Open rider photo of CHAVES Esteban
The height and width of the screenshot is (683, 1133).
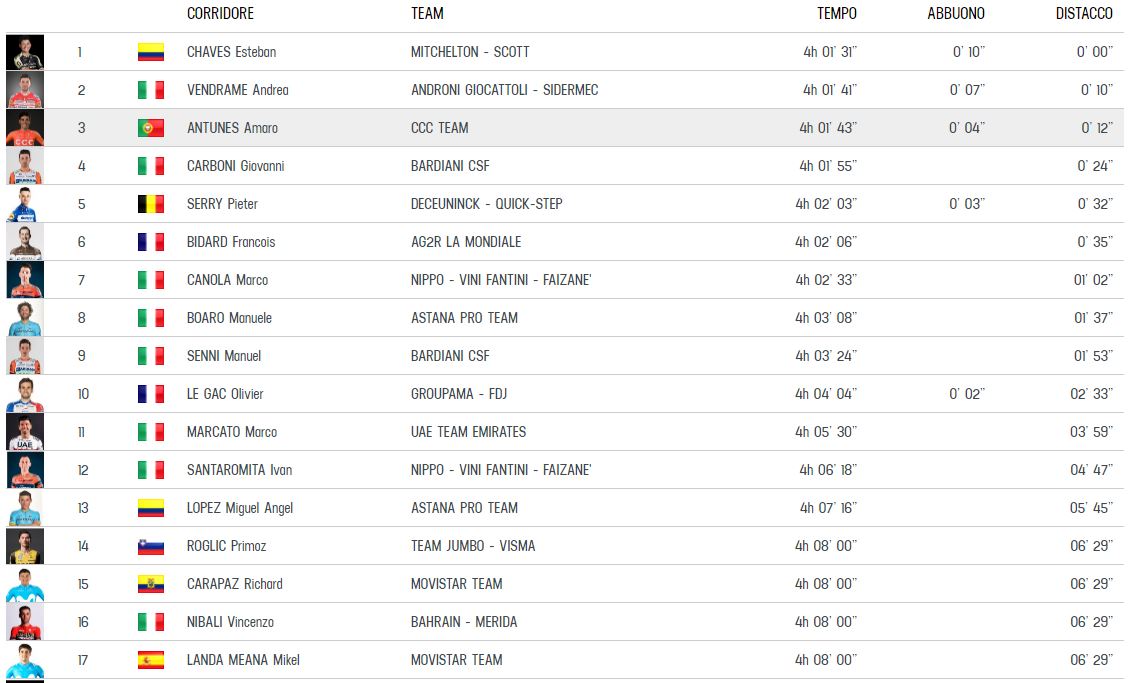click(x=25, y=52)
